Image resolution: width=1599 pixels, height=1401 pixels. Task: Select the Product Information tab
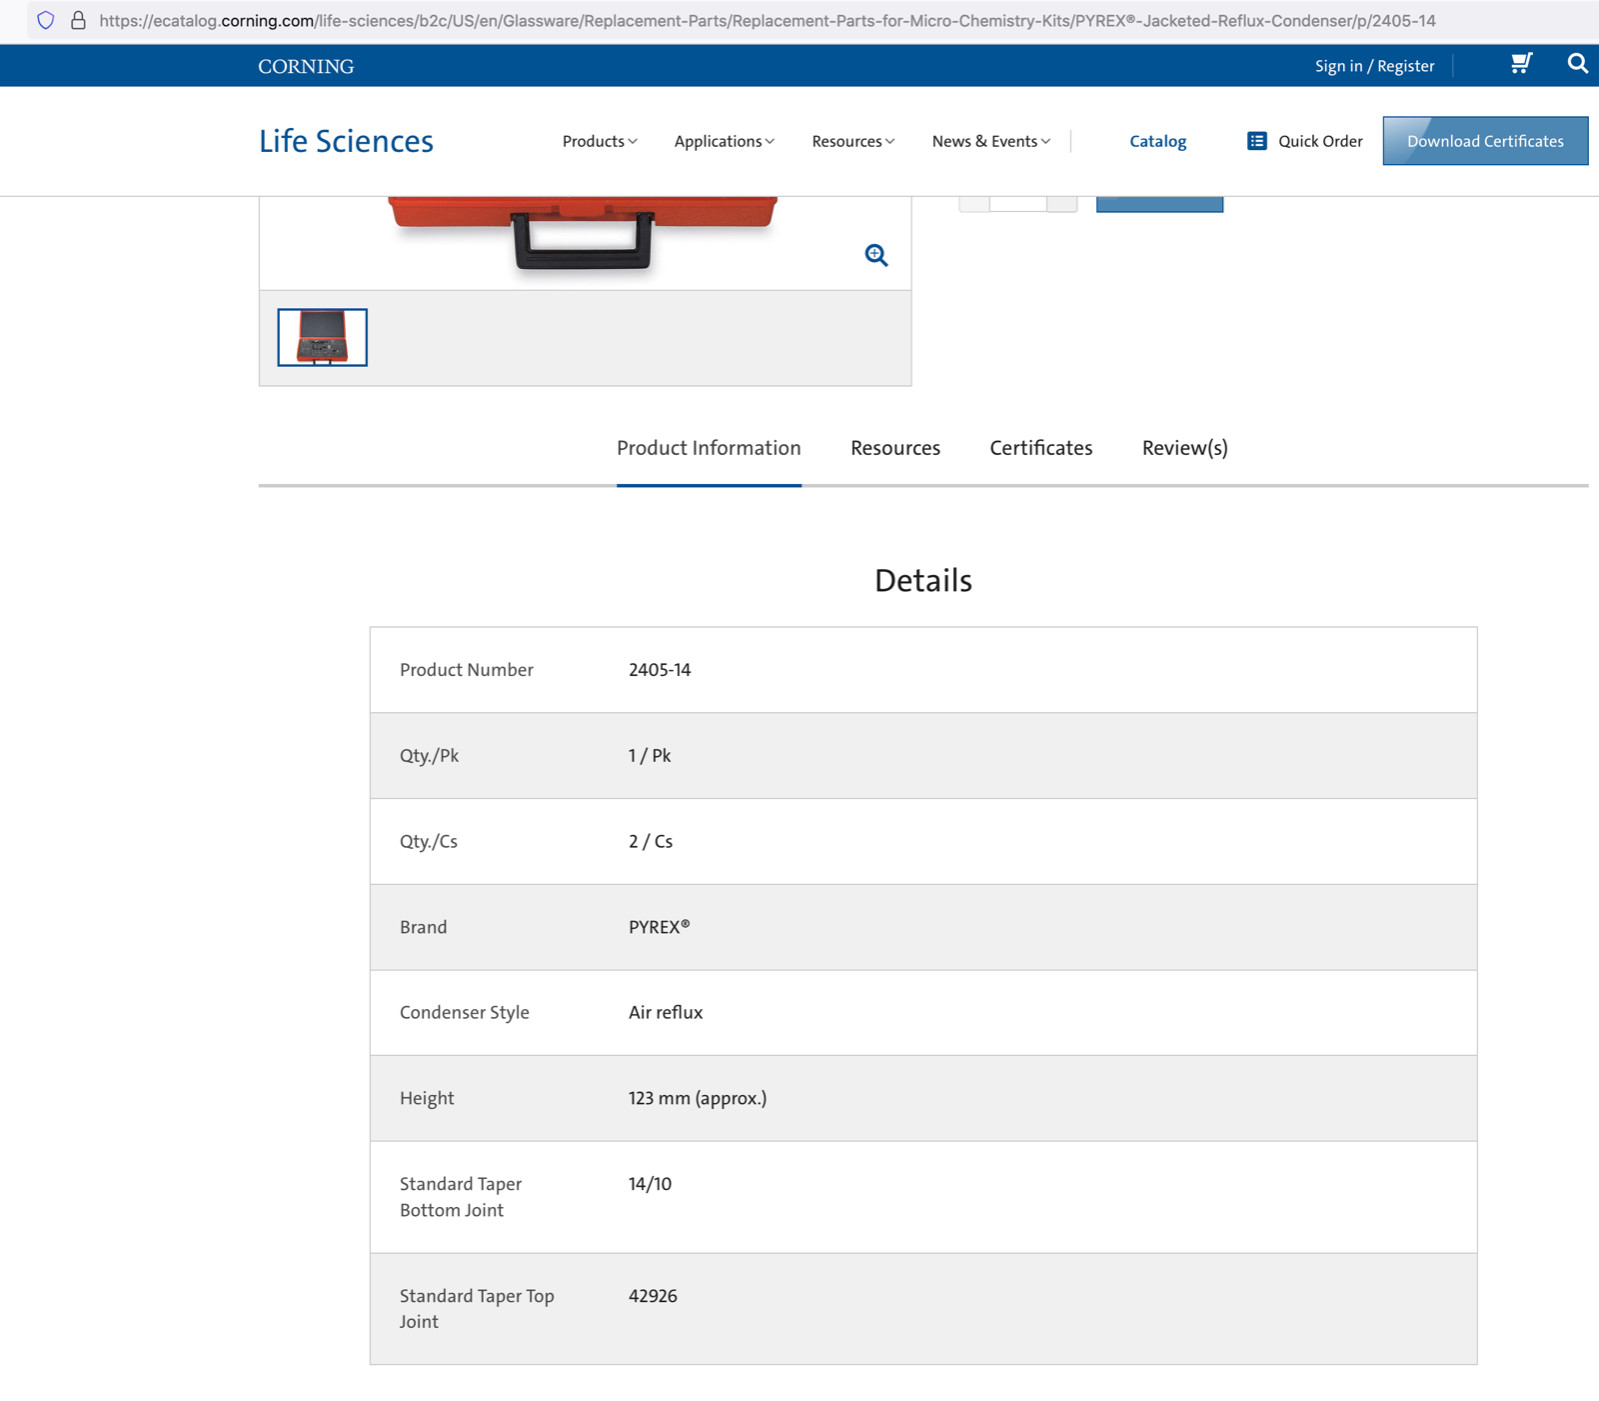click(x=709, y=448)
